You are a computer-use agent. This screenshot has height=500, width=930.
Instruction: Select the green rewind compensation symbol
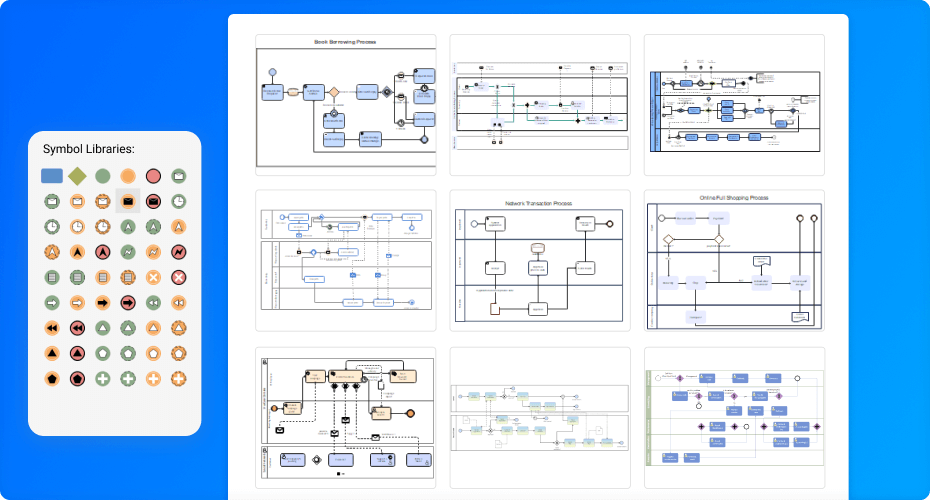(153, 302)
